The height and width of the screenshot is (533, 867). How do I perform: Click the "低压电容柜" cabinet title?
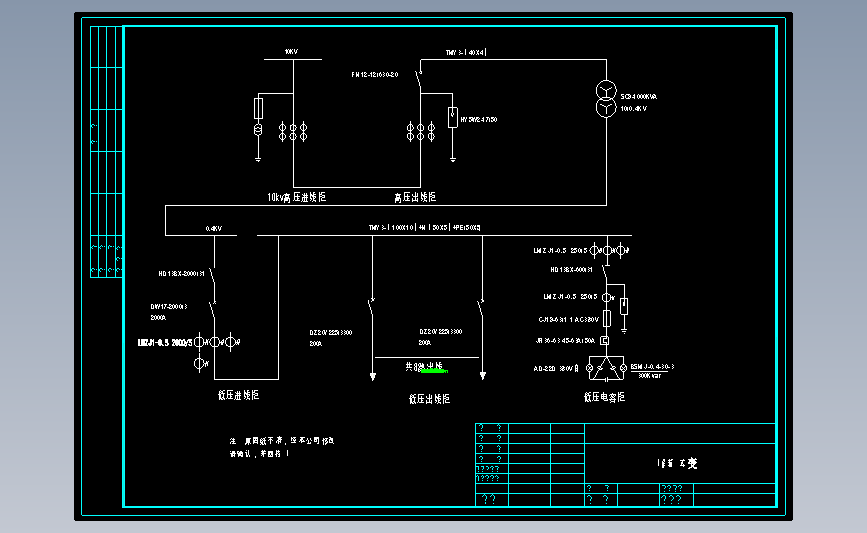604,397
